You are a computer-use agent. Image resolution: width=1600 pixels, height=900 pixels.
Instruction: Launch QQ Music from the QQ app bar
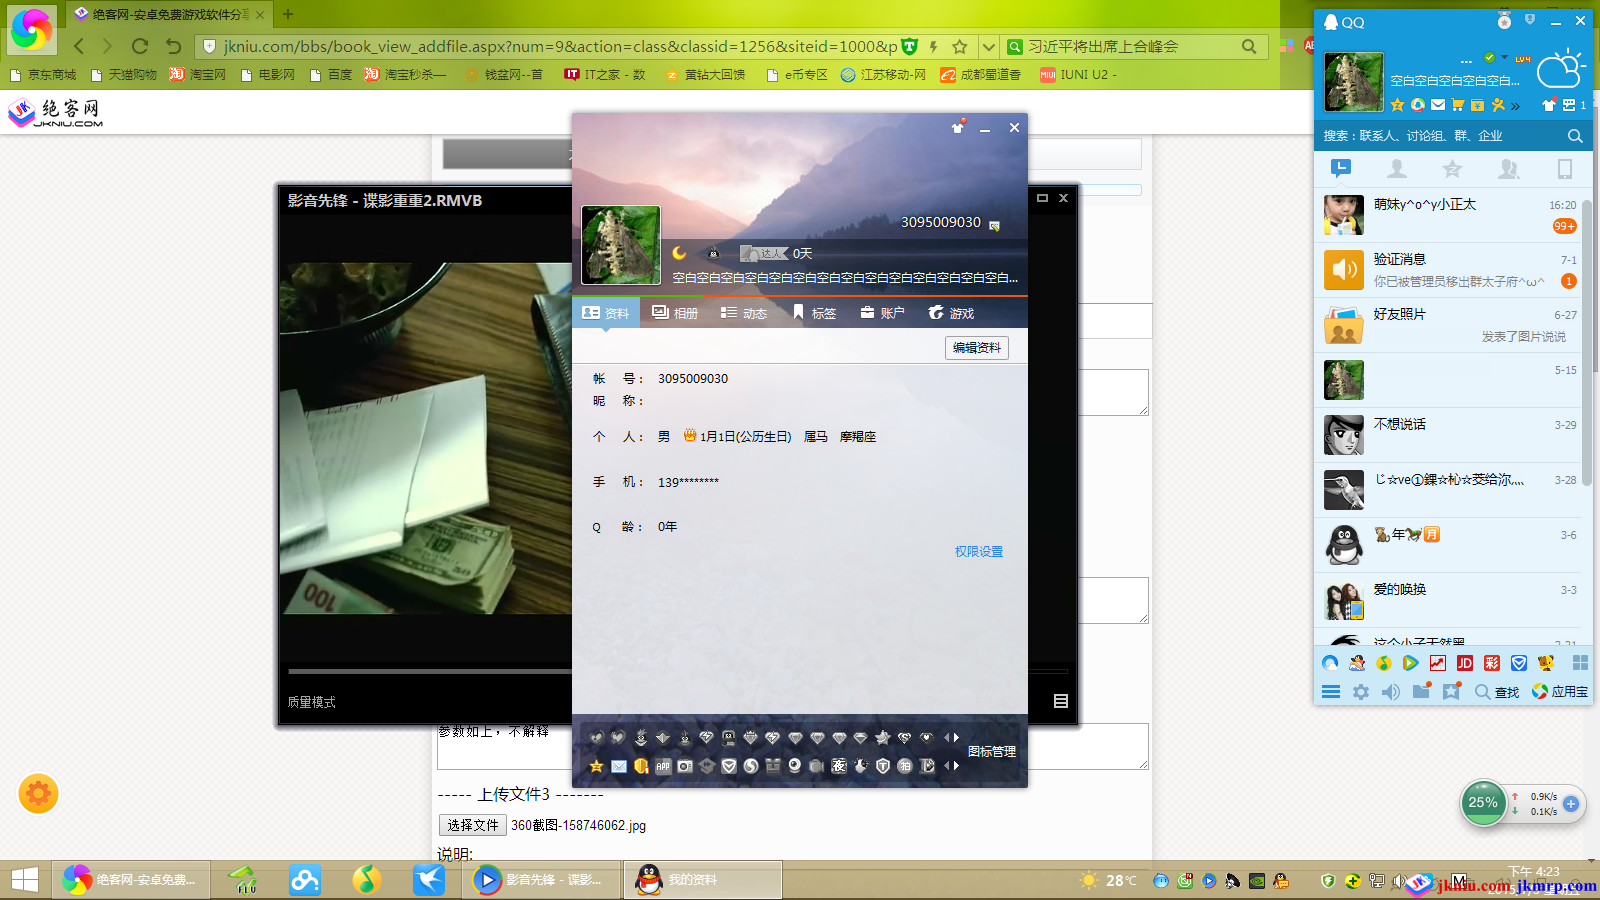tap(1383, 663)
